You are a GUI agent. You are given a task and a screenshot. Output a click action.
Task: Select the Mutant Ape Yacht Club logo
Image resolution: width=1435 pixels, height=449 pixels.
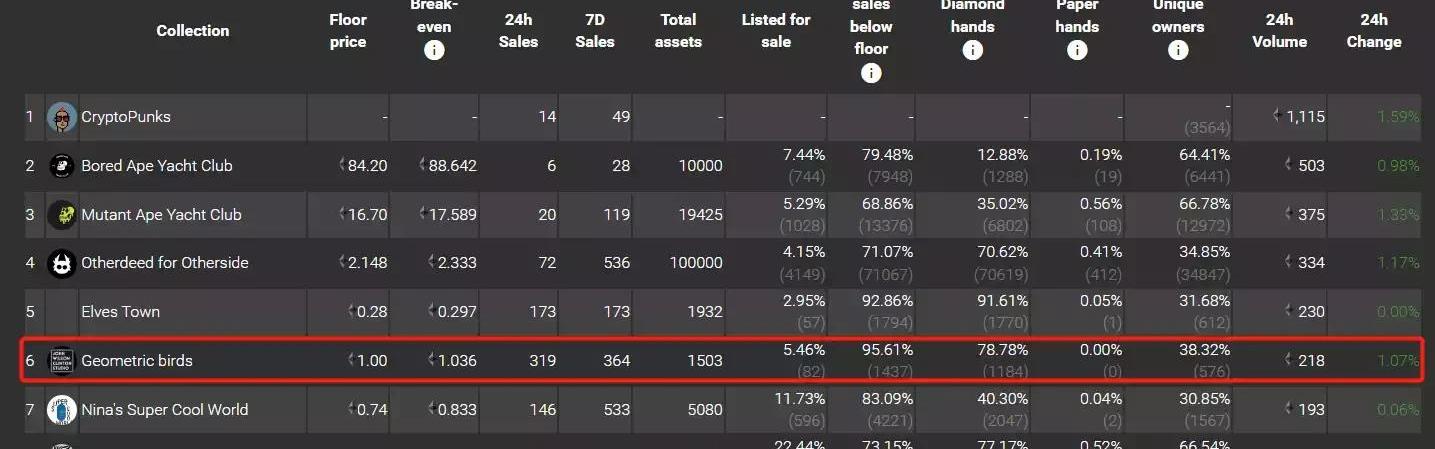coord(62,214)
